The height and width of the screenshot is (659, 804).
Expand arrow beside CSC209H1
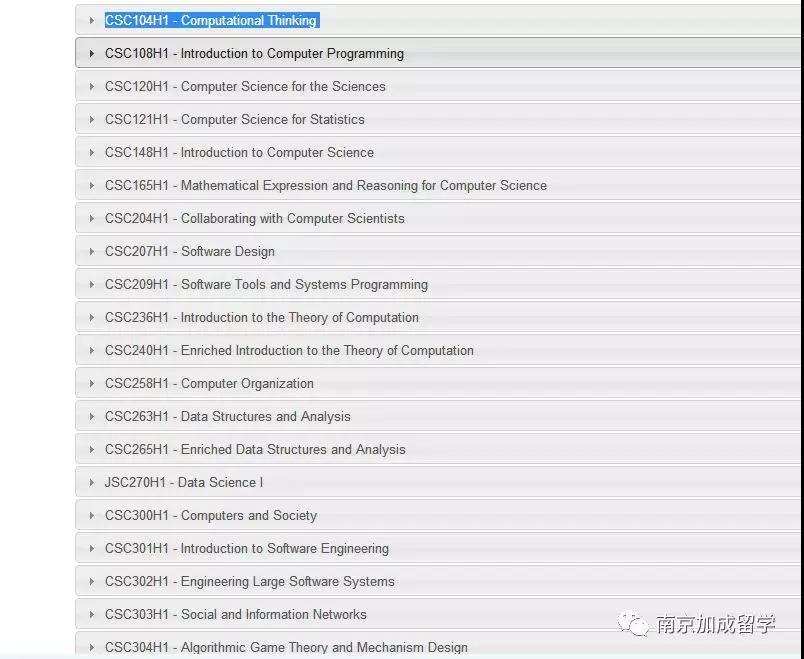92,284
